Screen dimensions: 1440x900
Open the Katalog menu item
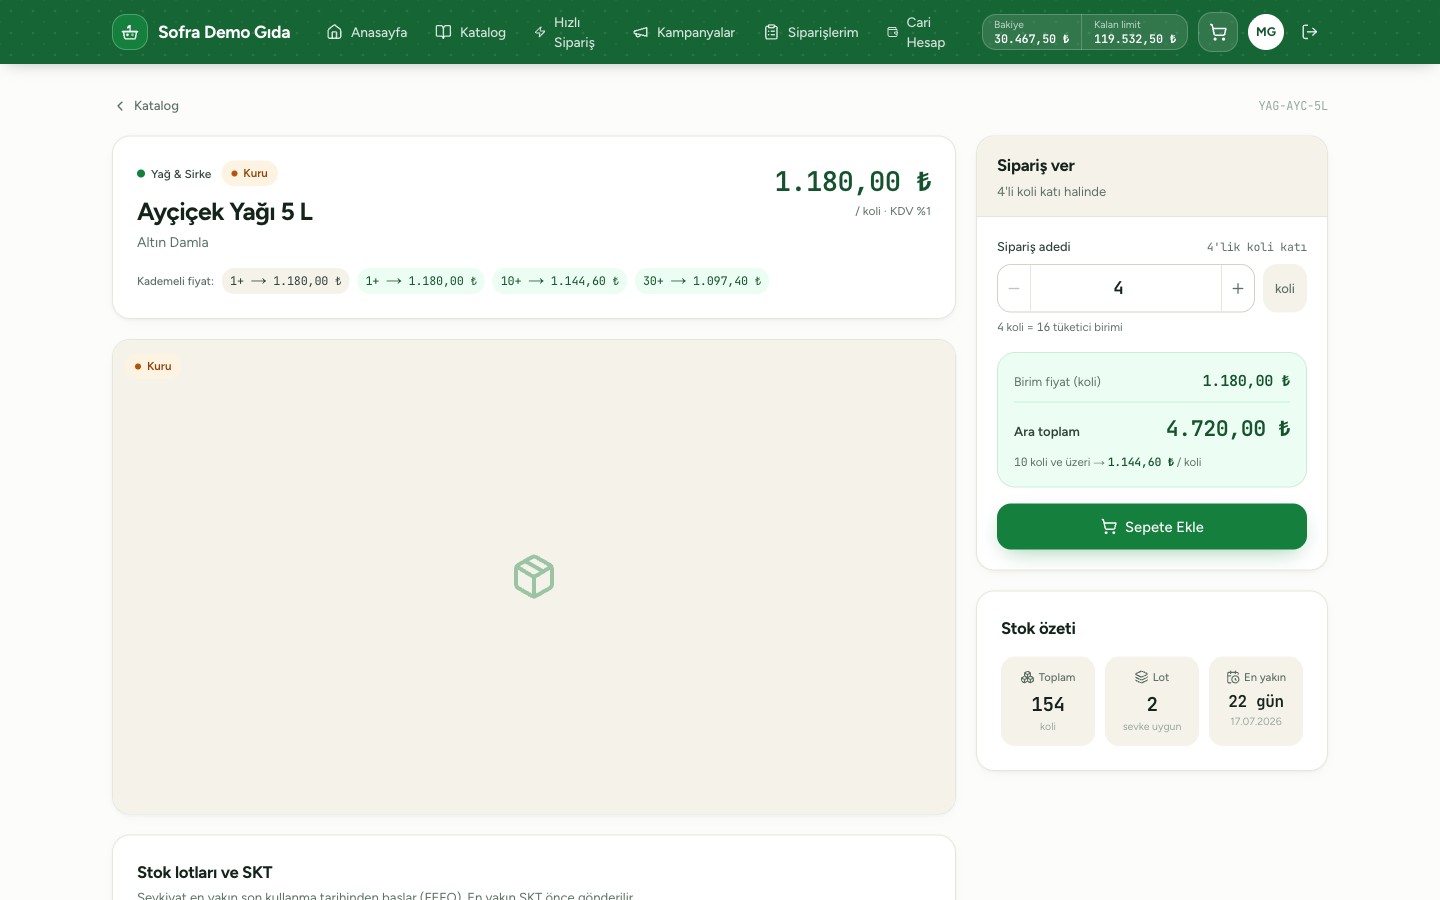coord(471,32)
